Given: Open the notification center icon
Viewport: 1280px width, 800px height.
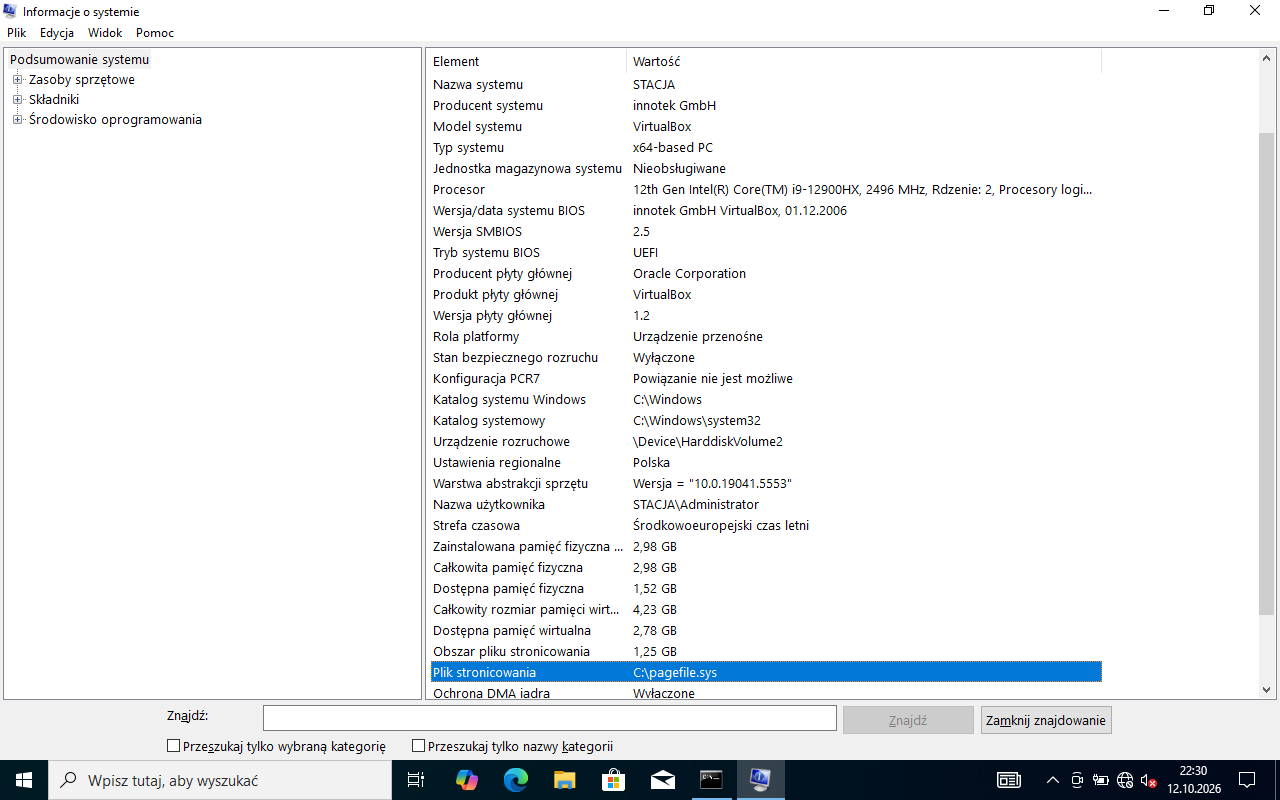Looking at the screenshot, I should [x=1247, y=780].
